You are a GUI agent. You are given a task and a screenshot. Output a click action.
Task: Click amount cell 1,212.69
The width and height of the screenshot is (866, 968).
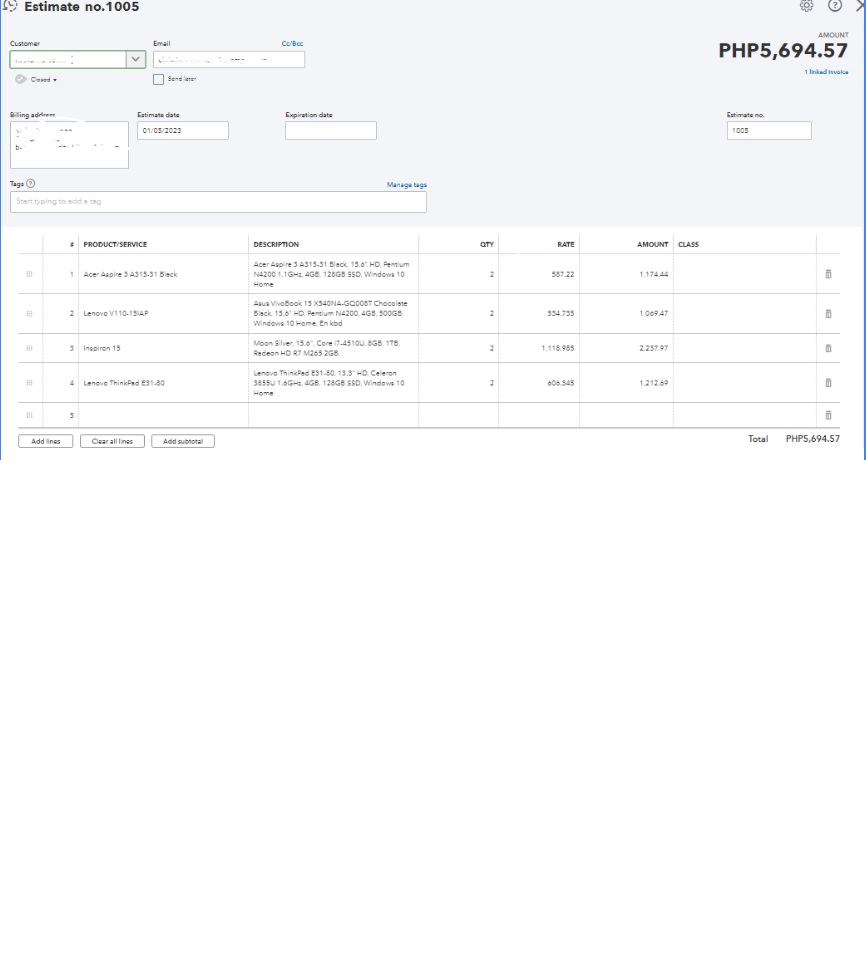[x=626, y=383]
